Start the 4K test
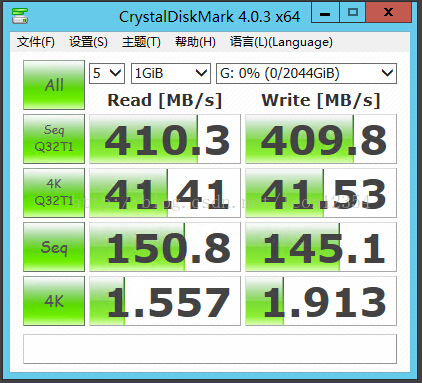Screen dimensions: 422x383 (x=54, y=301)
